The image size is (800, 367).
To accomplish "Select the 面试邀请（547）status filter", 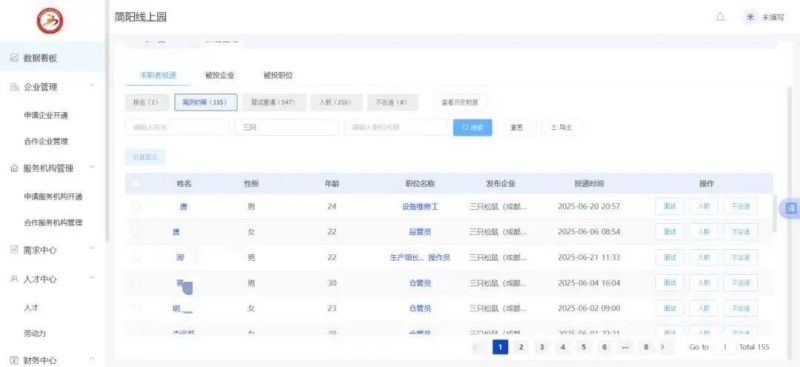I will coord(274,103).
